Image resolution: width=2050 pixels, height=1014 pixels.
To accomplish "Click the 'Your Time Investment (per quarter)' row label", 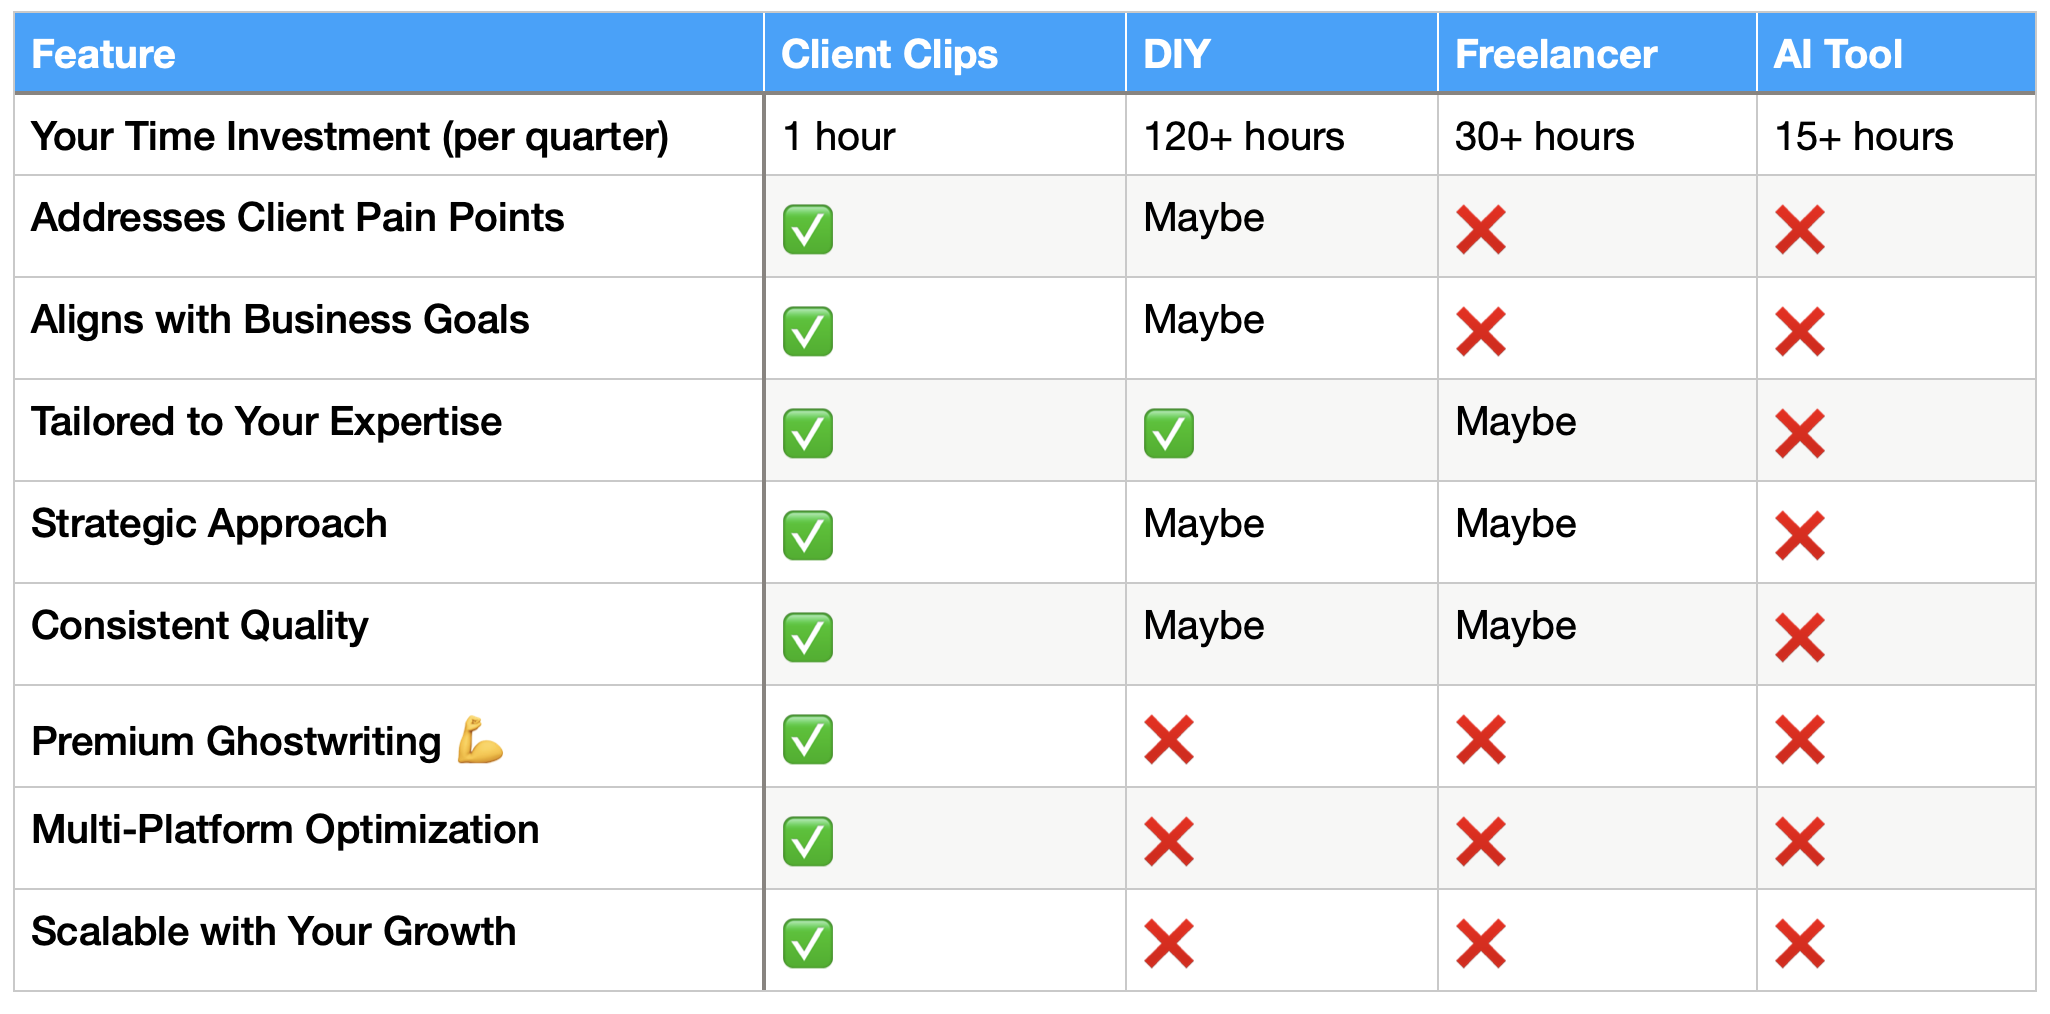I will (x=350, y=136).
